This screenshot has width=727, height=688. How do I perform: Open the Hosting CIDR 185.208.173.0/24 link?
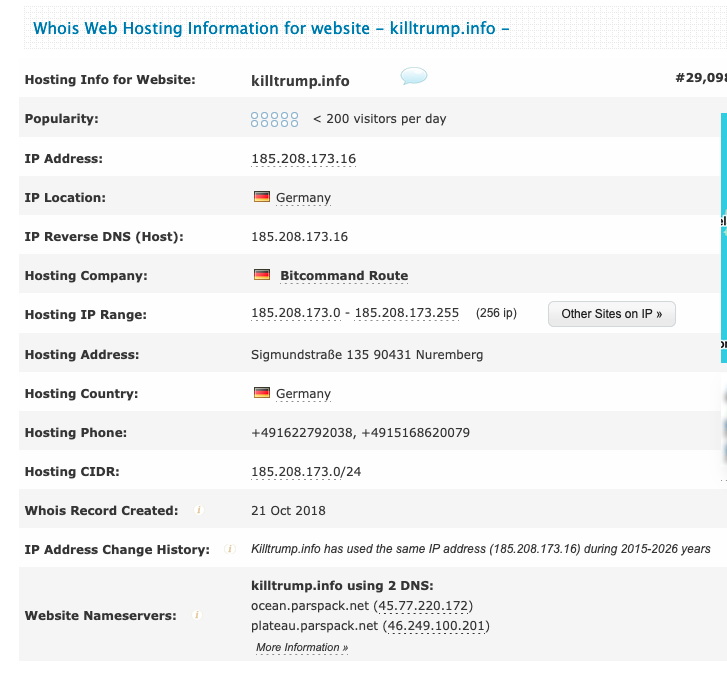[x=306, y=471]
